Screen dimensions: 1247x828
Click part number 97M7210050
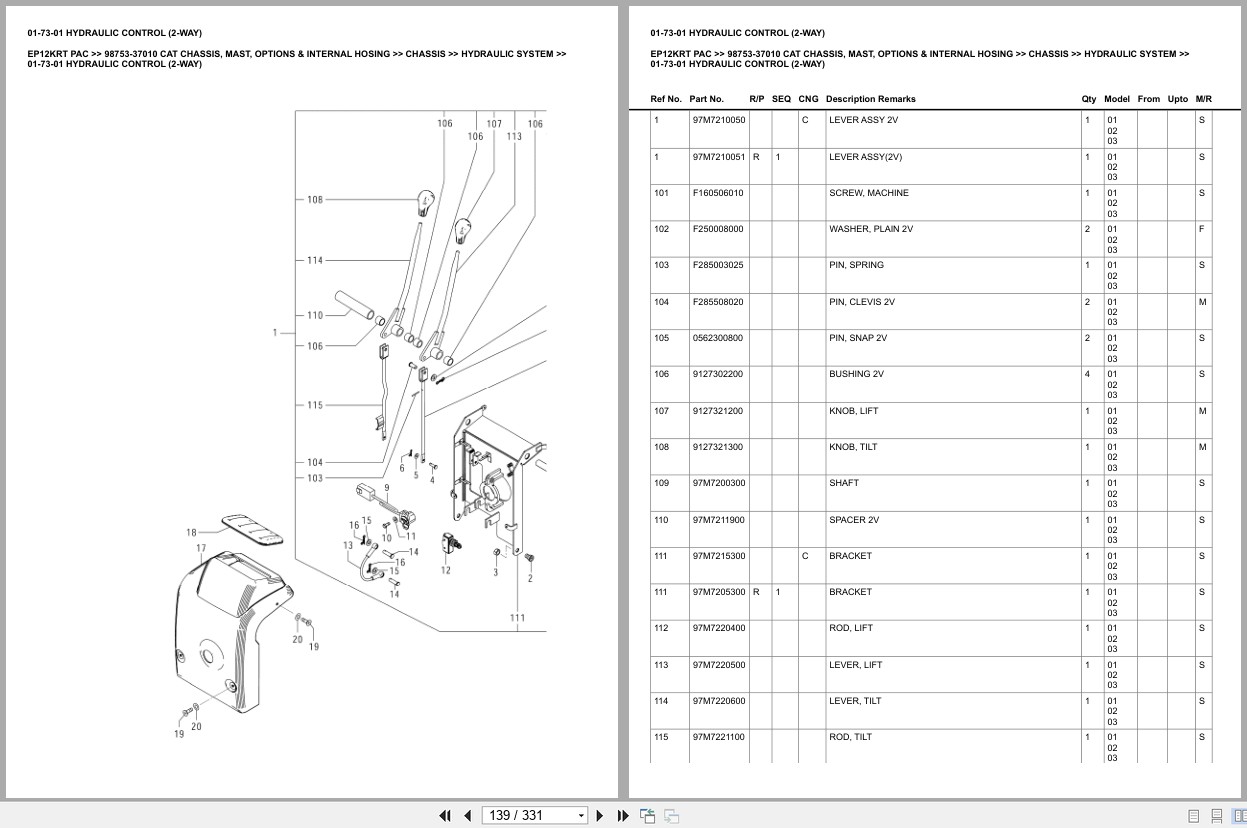click(x=719, y=120)
